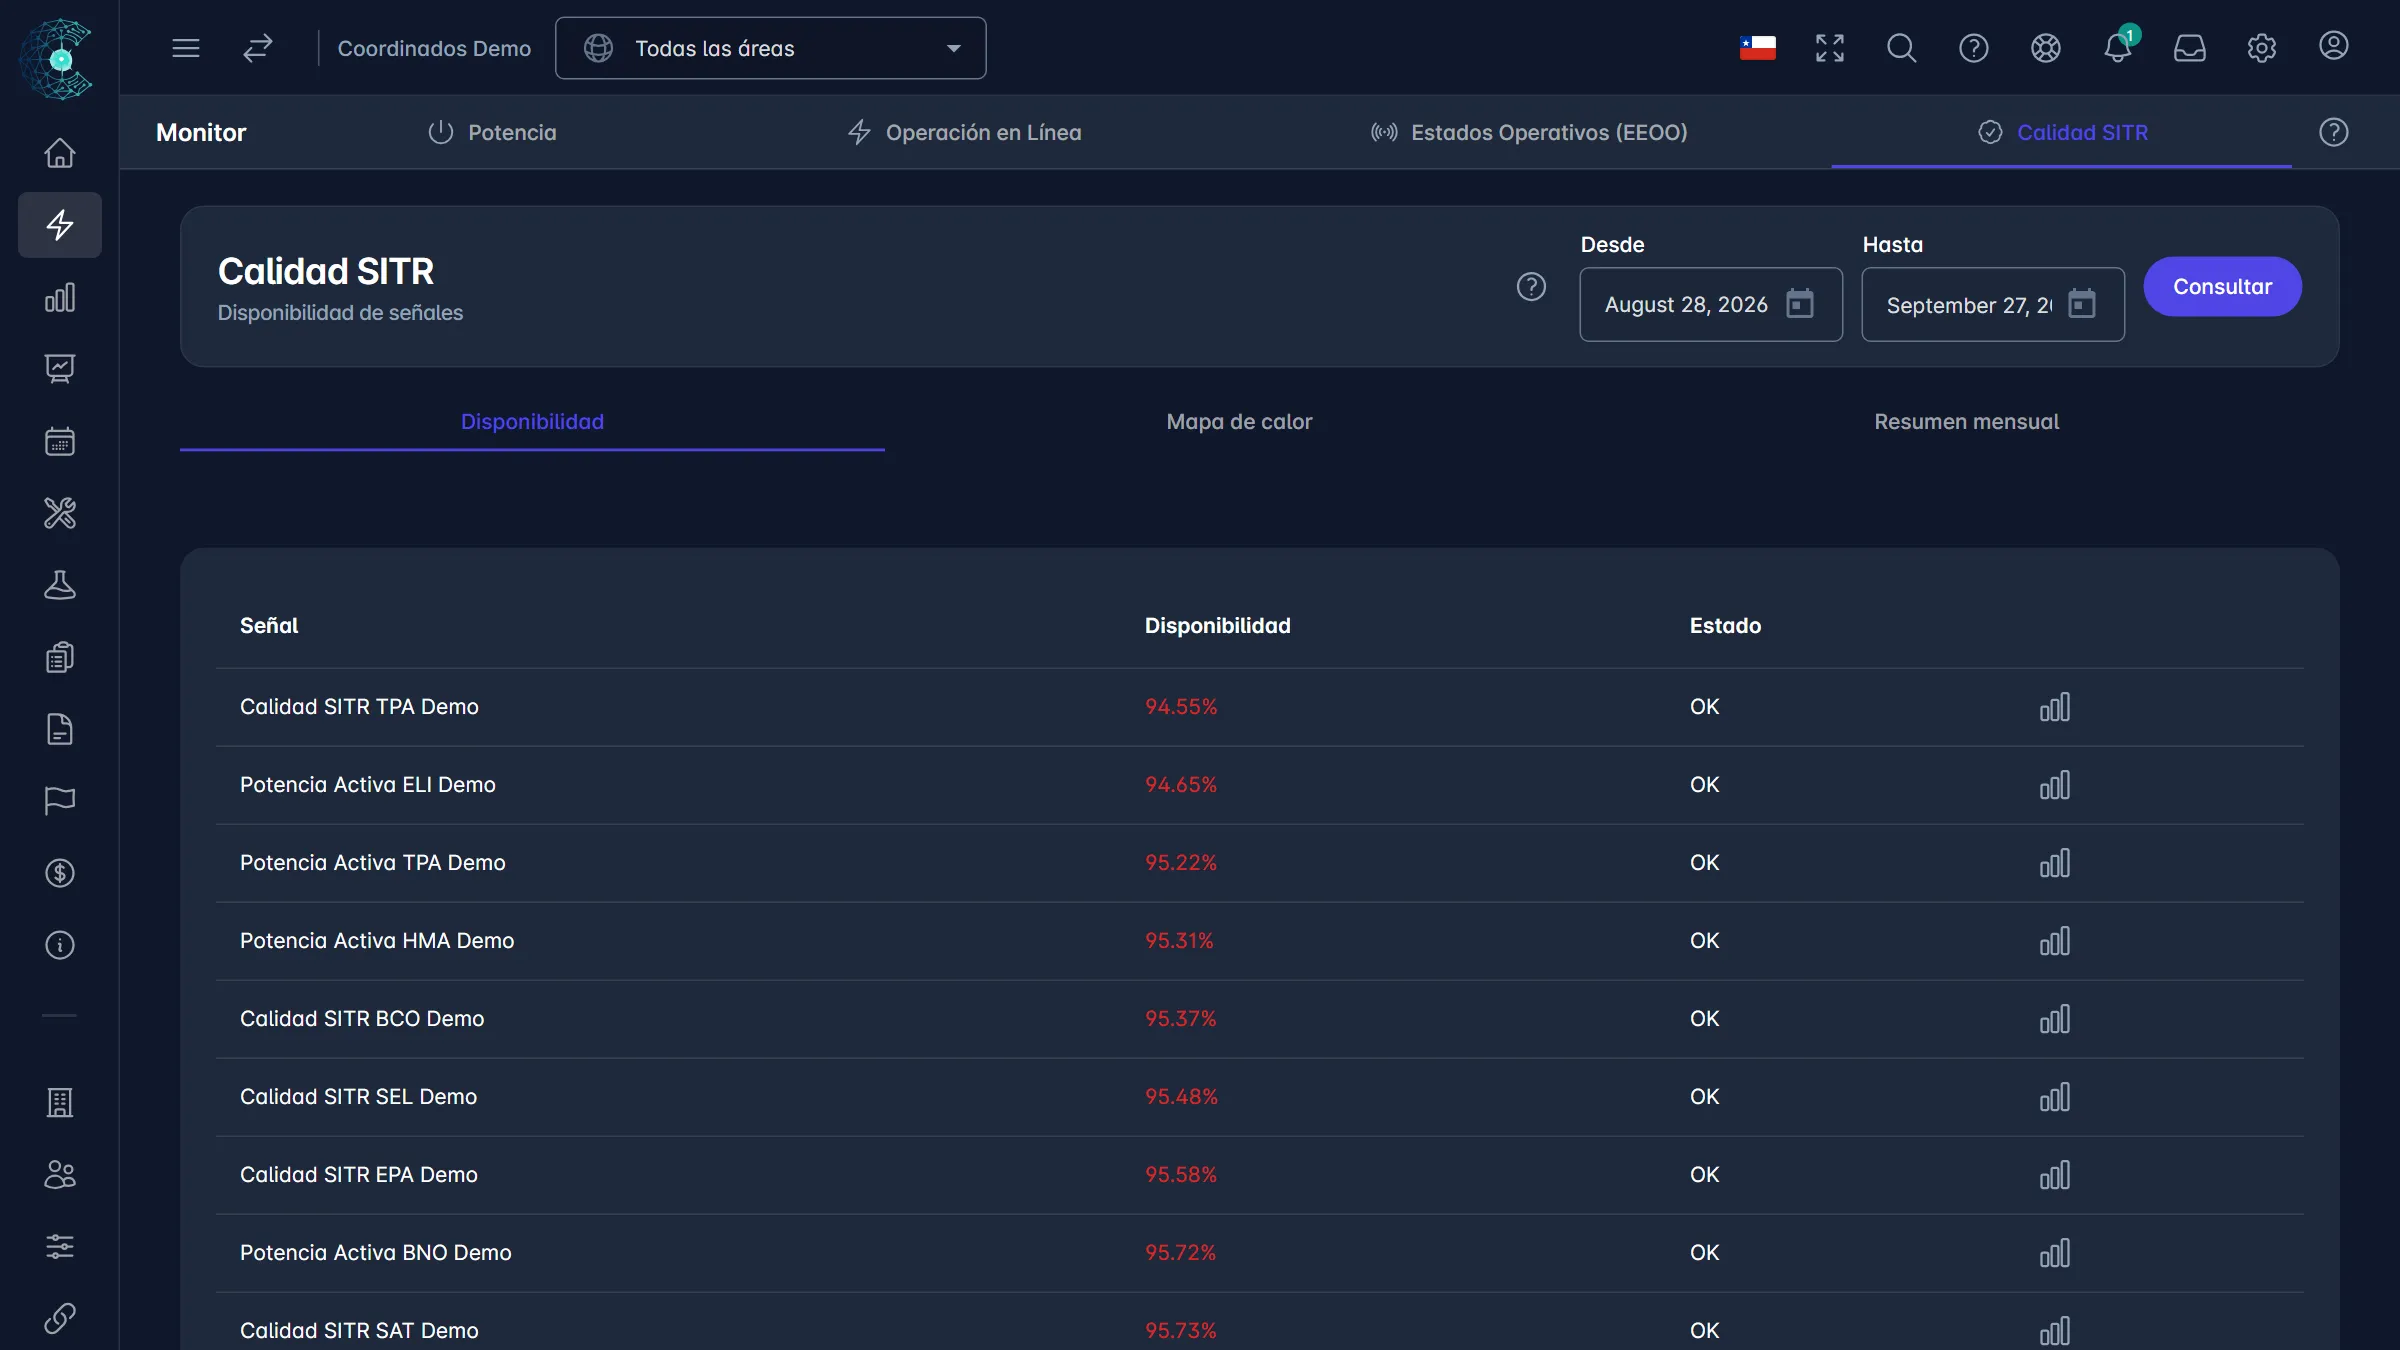Open chart for Potencia Activa HMA Demo
The height and width of the screenshot is (1350, 2400).
(2054, 941)
